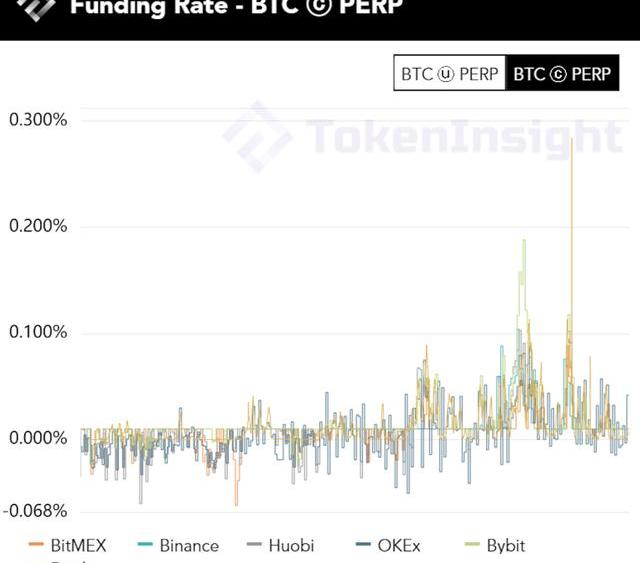This screenshot has width=640, height=563.
Task: Click the Binance label in the legend
Action: (x=189, y=545)
